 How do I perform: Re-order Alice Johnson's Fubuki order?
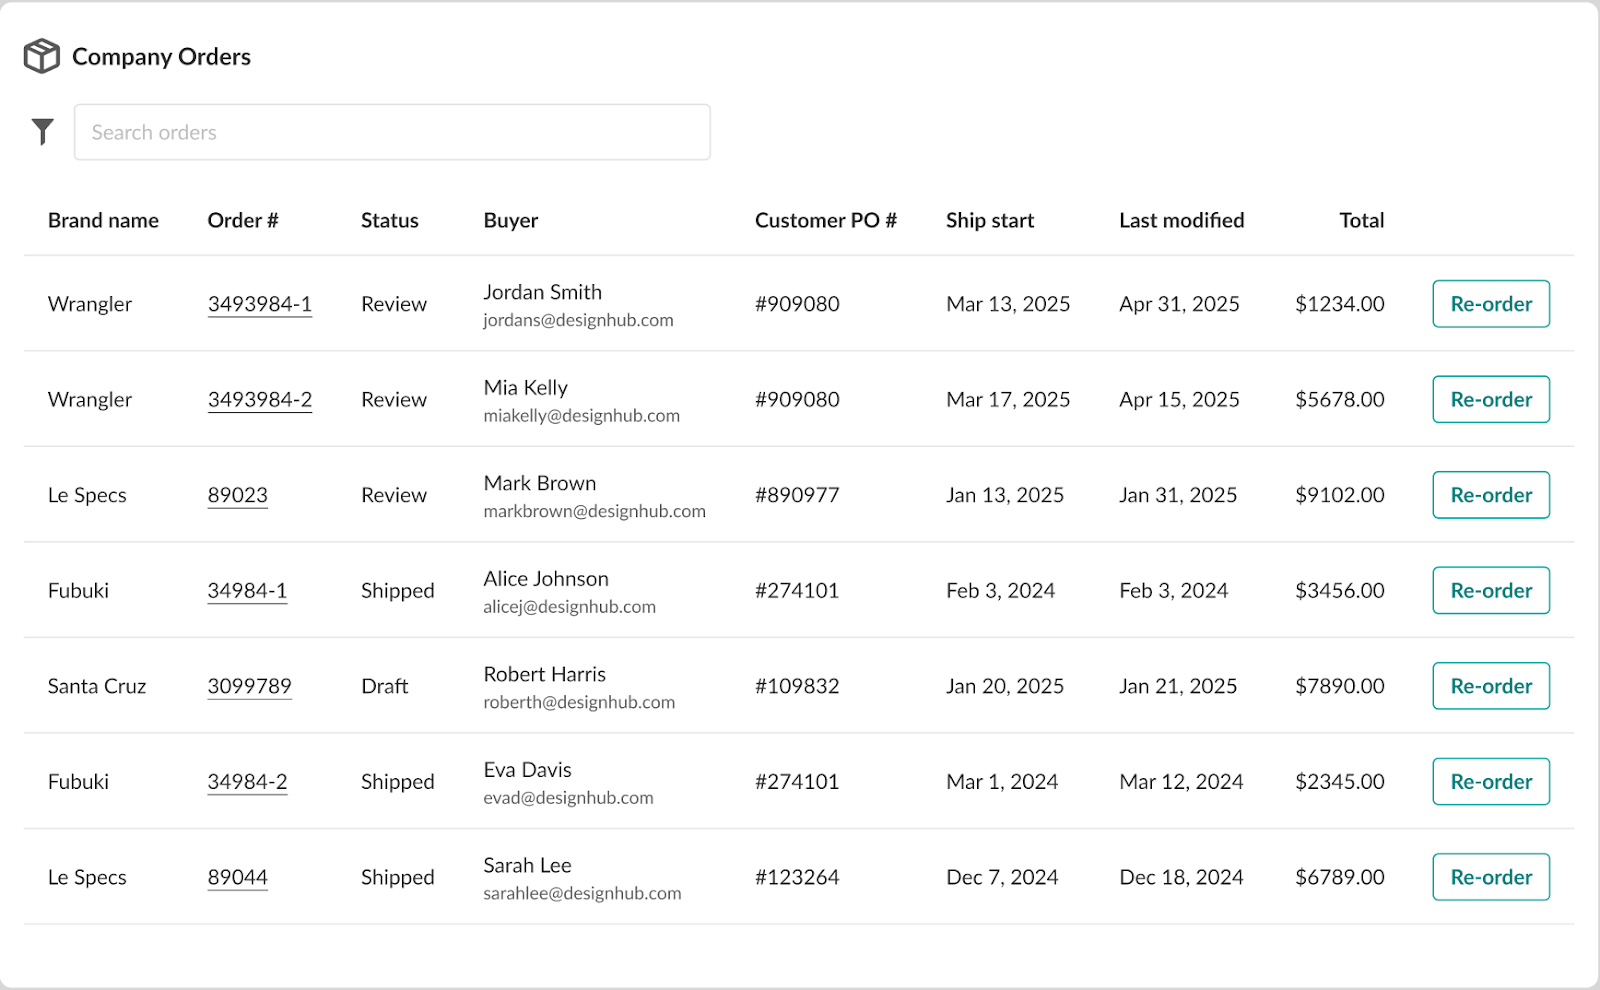click(1490, 591)
